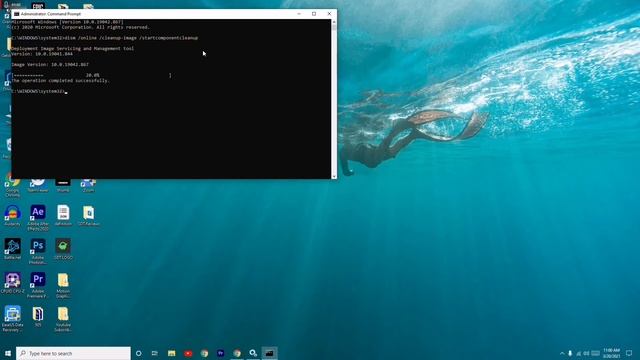The height and width of the screenshot is (360, 640).
Task: Open Adobe Photoshop desktop shortcut
Action: tap(38, 251)
